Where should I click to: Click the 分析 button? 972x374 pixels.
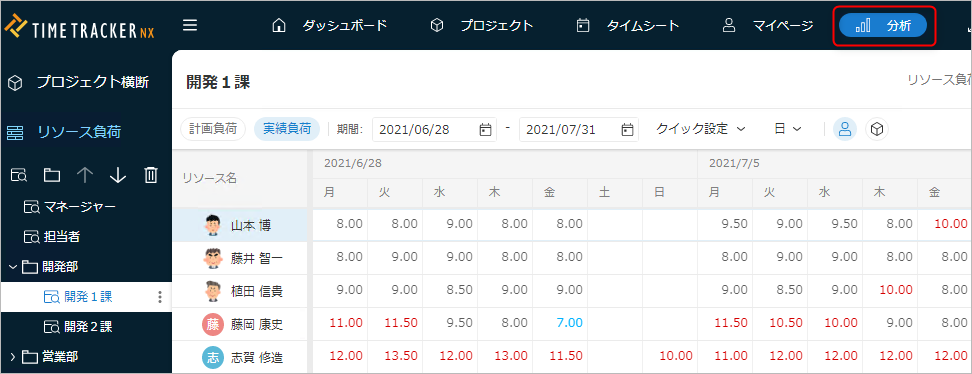click(883, 25)
